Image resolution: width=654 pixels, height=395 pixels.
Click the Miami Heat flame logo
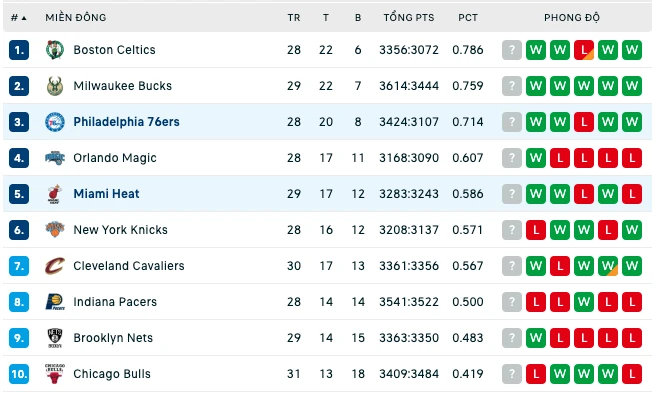click(55, 194)
